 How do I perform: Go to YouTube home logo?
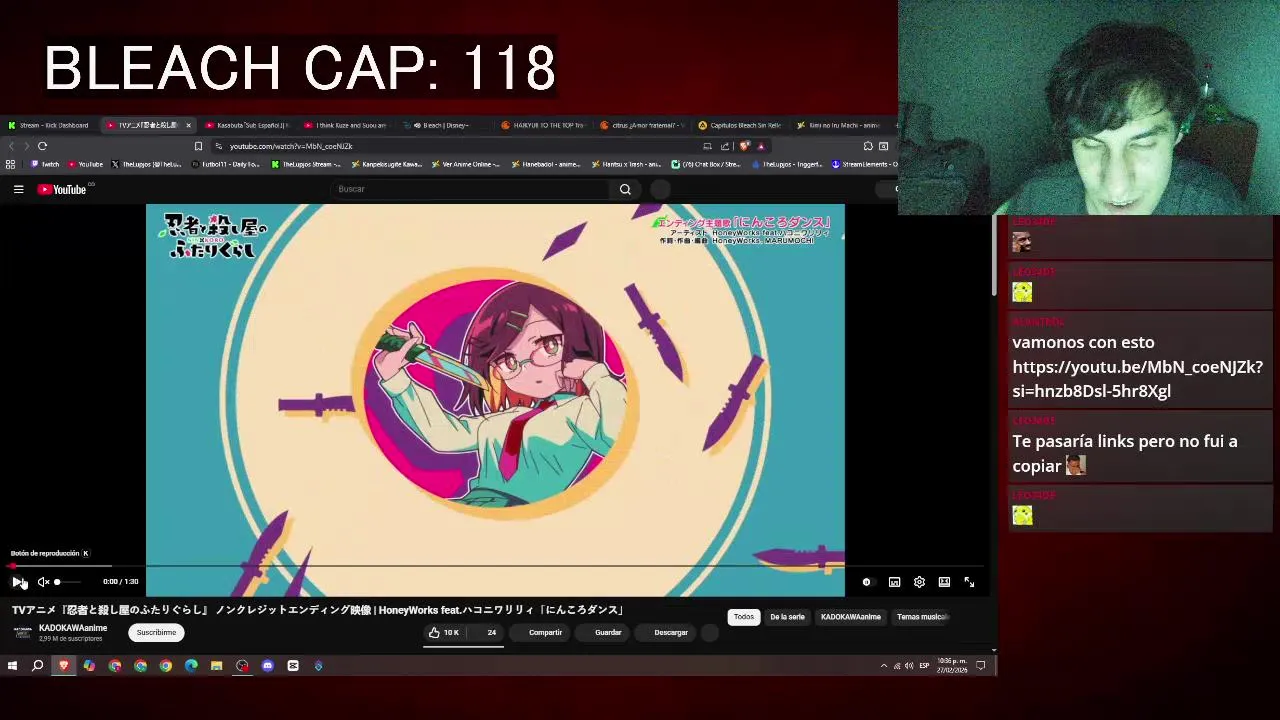[62, 189]
